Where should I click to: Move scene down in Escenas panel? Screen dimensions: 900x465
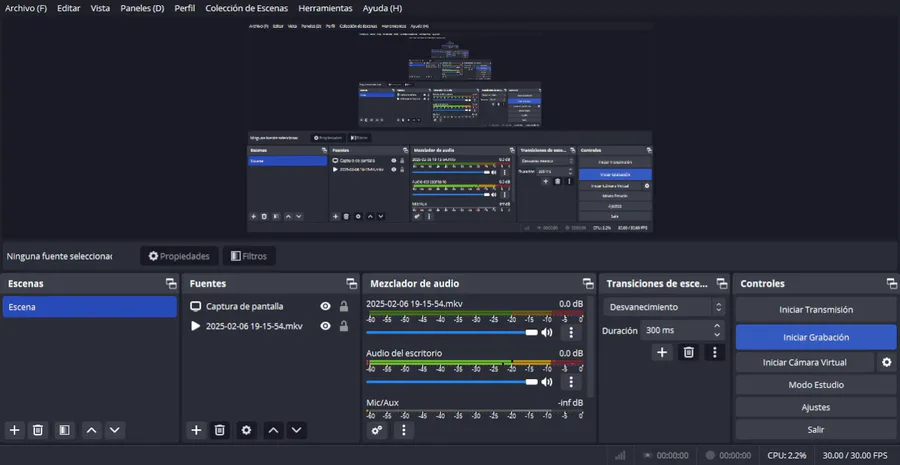point(115,430)
